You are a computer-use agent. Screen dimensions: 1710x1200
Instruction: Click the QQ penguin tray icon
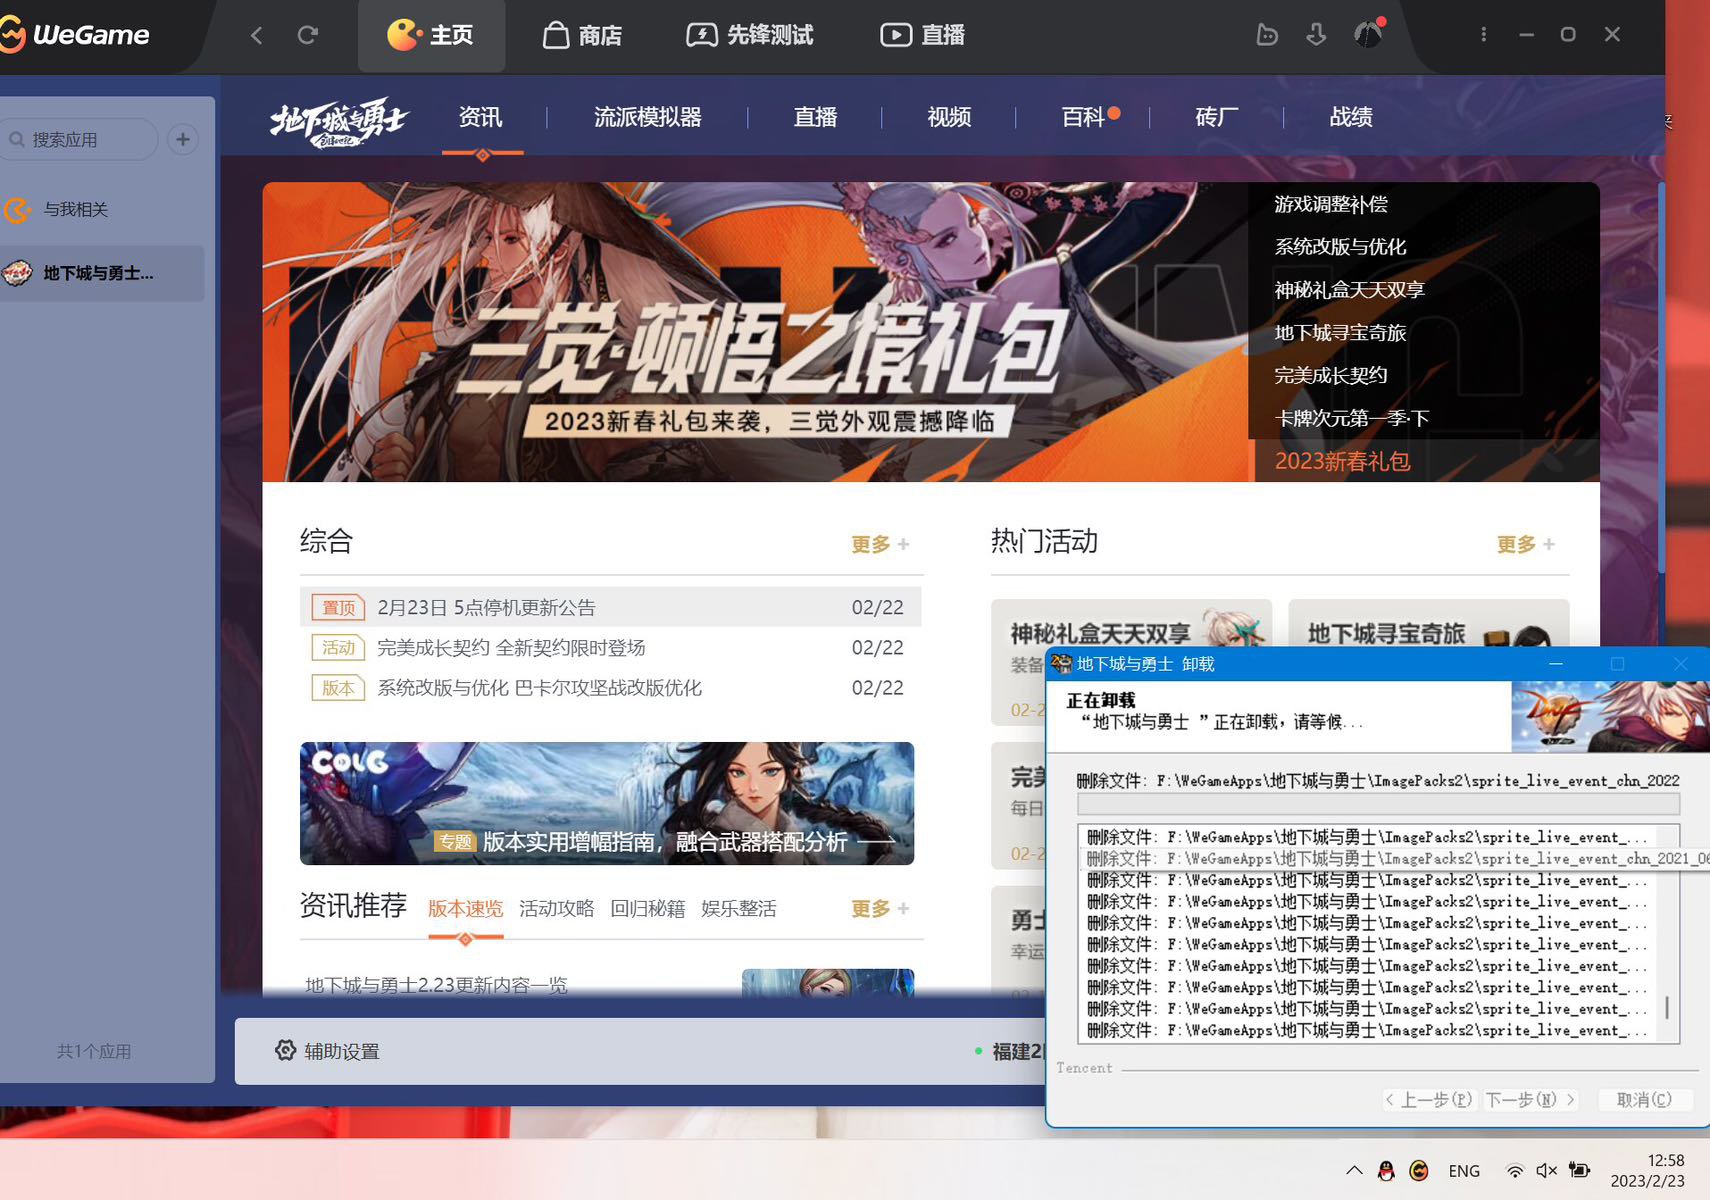[x=1386, y=1171]
